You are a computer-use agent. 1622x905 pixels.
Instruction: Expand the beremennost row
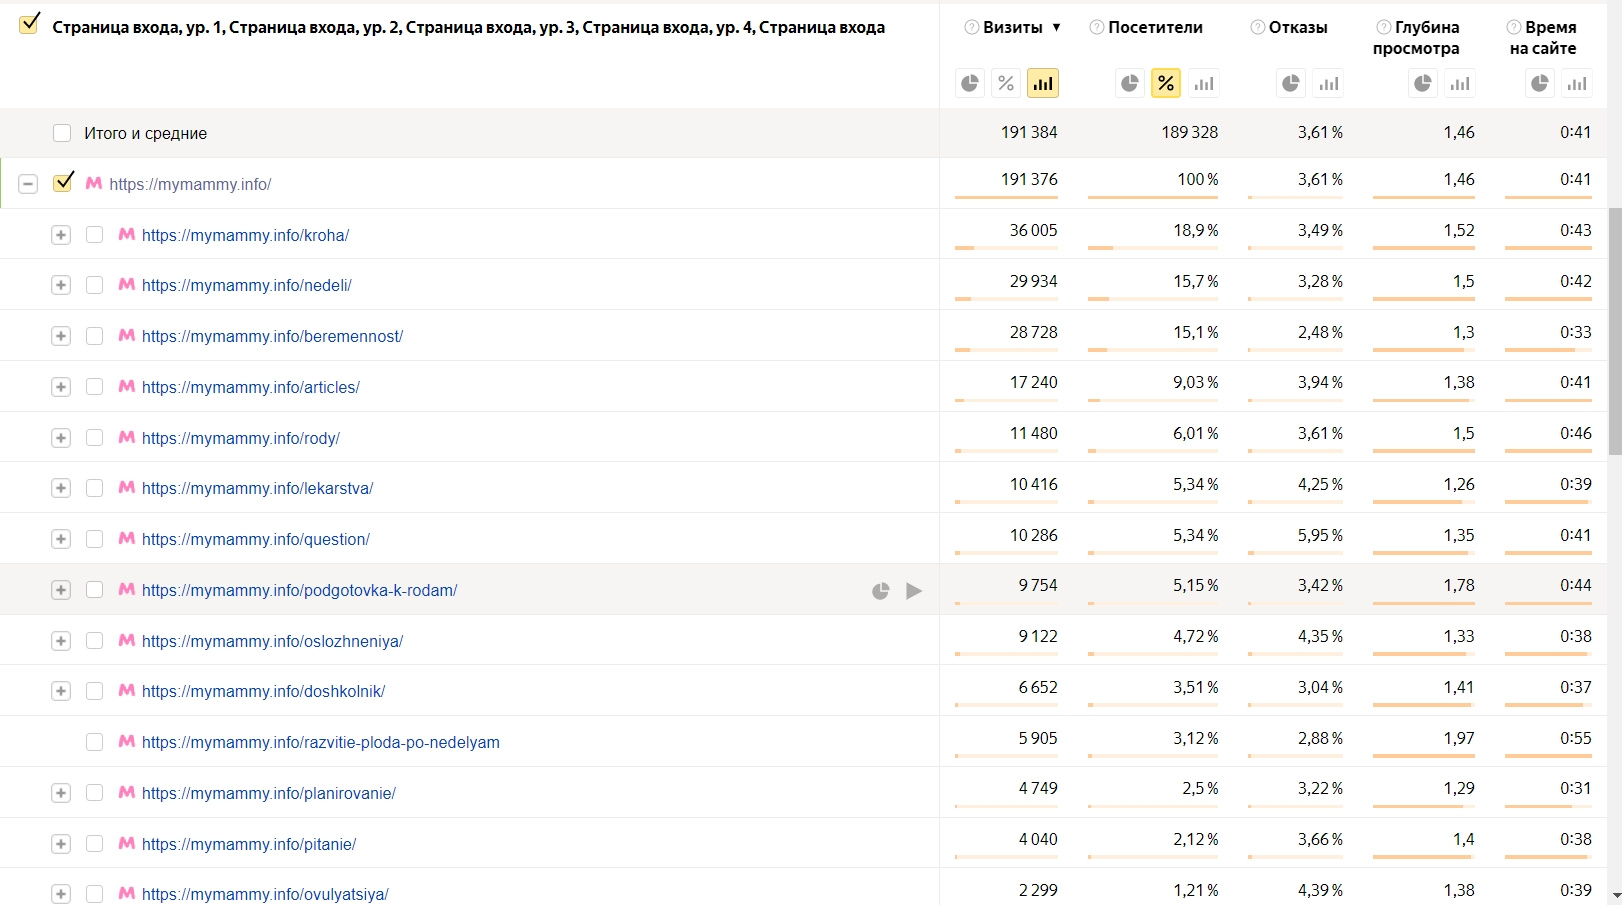(x=61, y=336)
